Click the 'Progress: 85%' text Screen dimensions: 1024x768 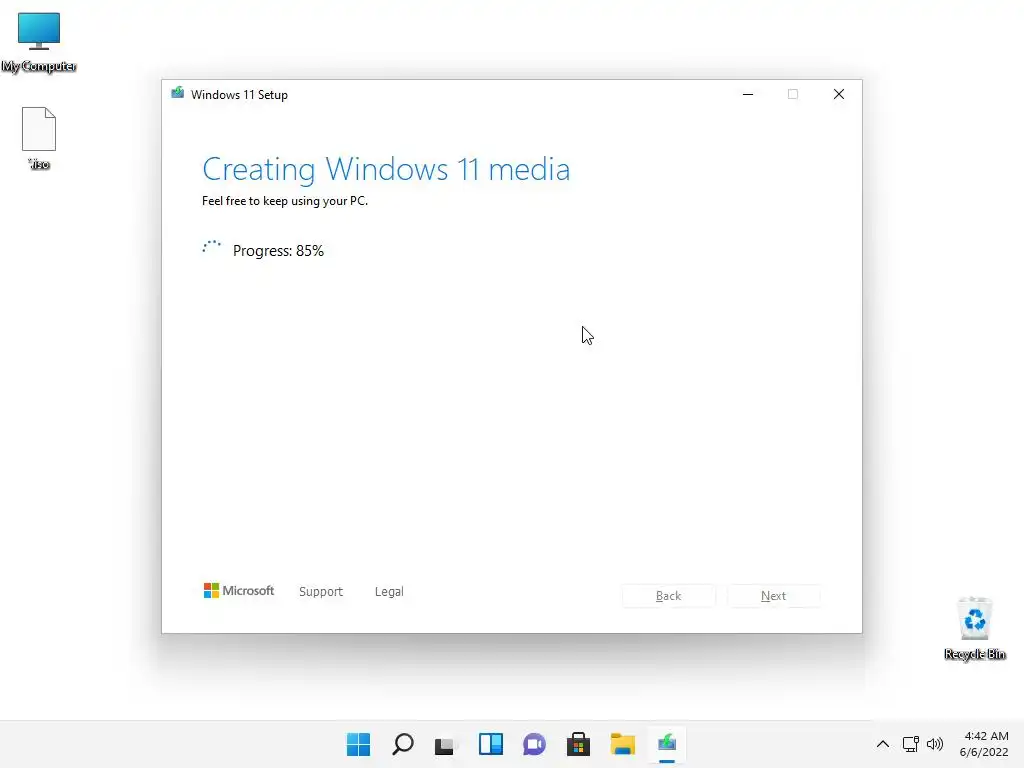(278, 251)
